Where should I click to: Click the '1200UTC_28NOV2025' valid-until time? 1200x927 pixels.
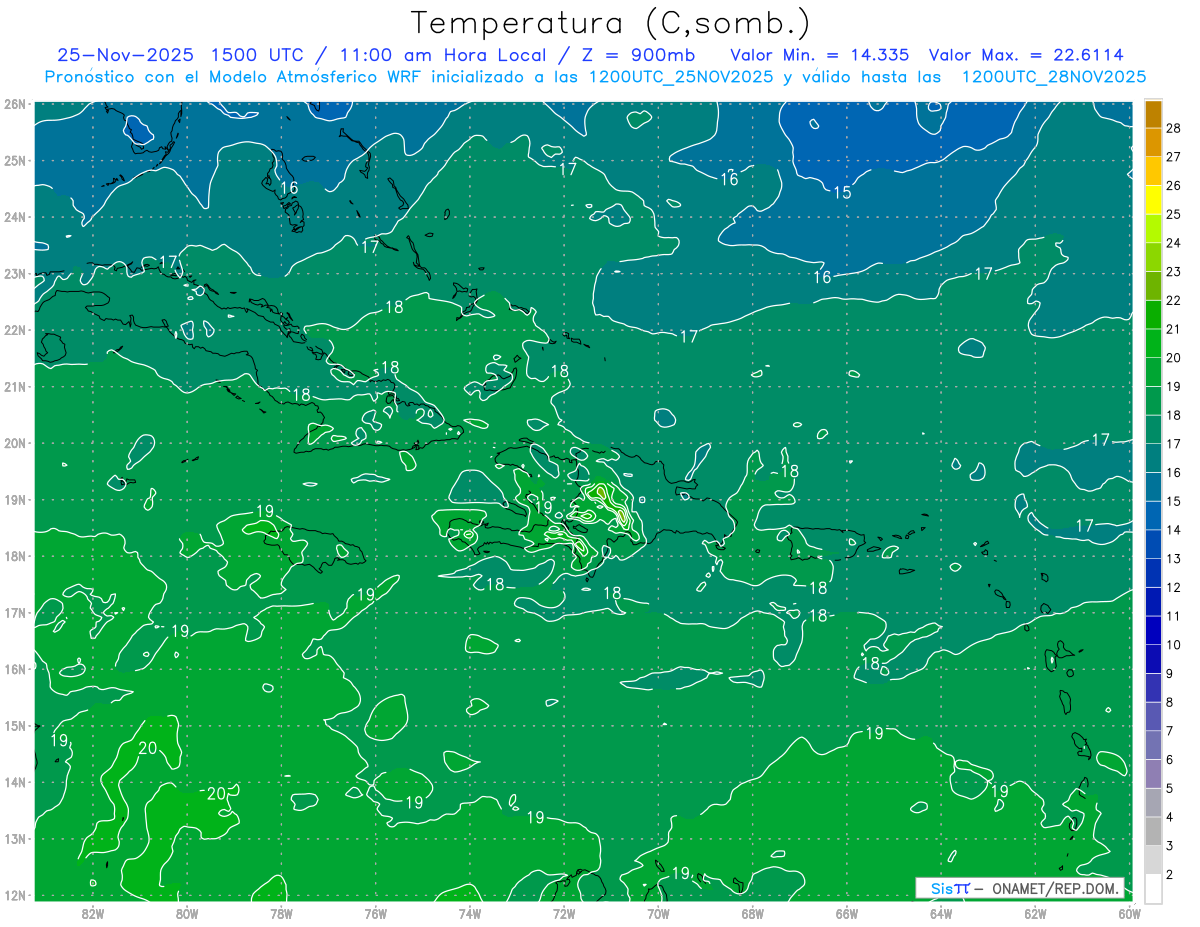click(x=1053, y=77)
